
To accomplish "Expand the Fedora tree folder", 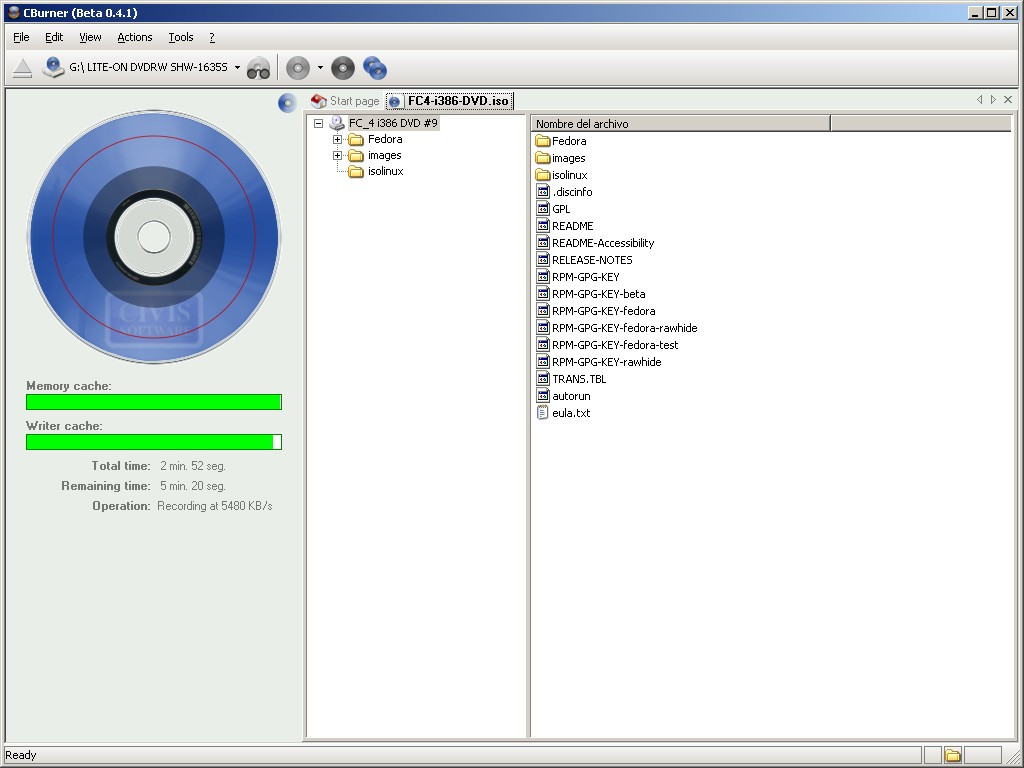I will 337,139.
